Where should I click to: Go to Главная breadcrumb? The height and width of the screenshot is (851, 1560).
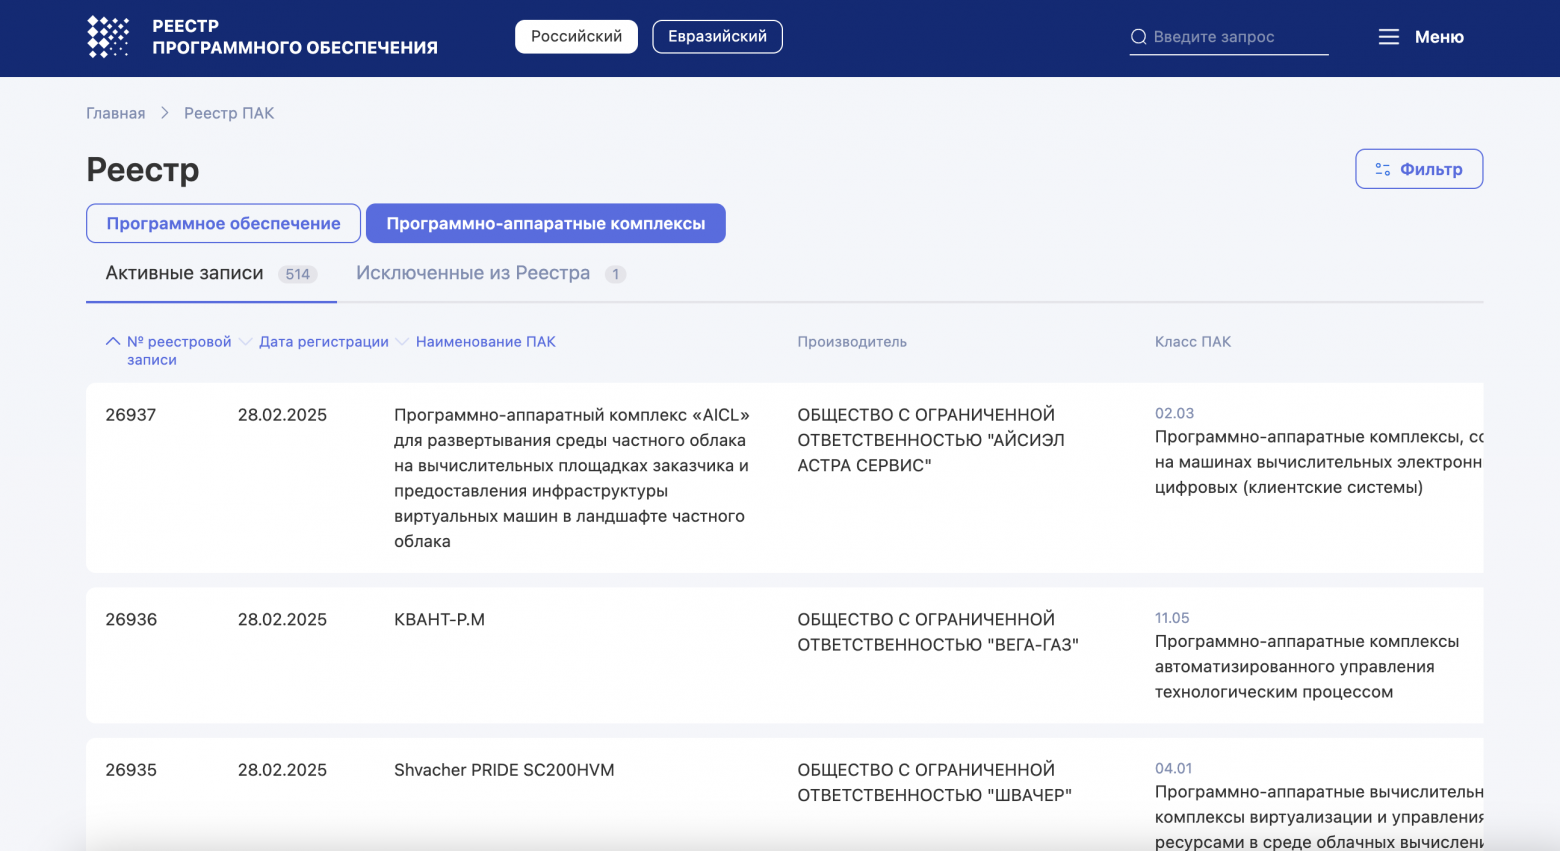(x=116, y=113)
